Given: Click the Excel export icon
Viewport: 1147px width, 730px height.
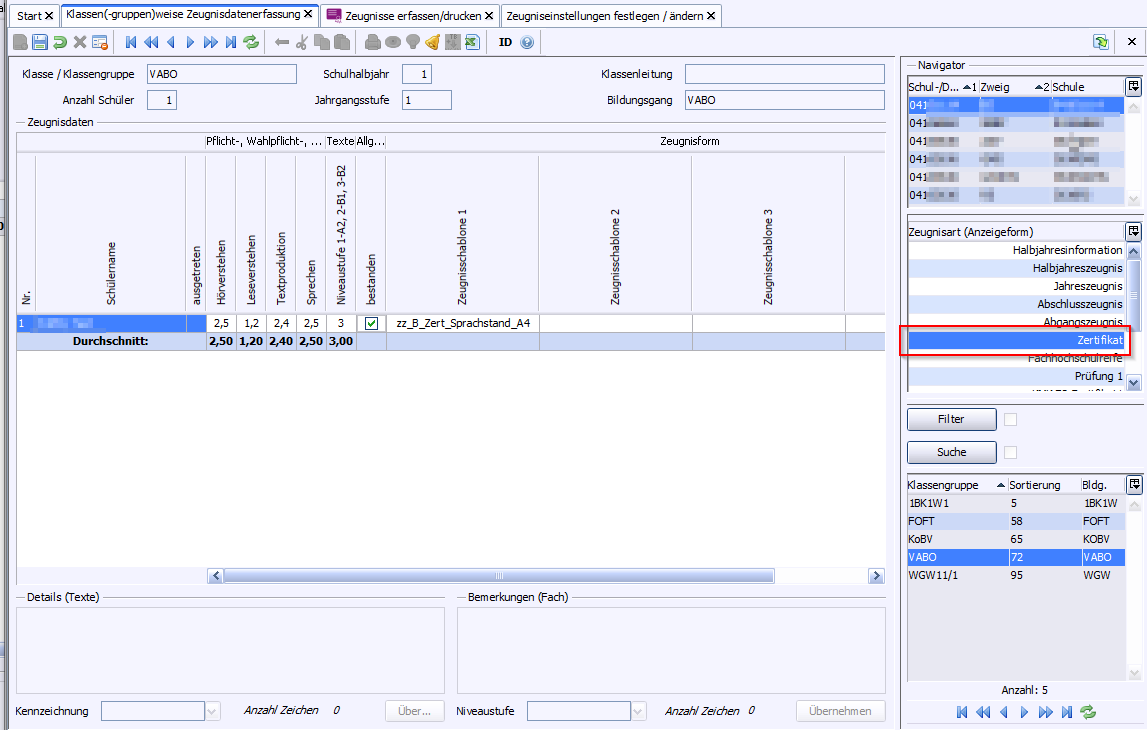Looking at the screenshot, I should [472, 42].
